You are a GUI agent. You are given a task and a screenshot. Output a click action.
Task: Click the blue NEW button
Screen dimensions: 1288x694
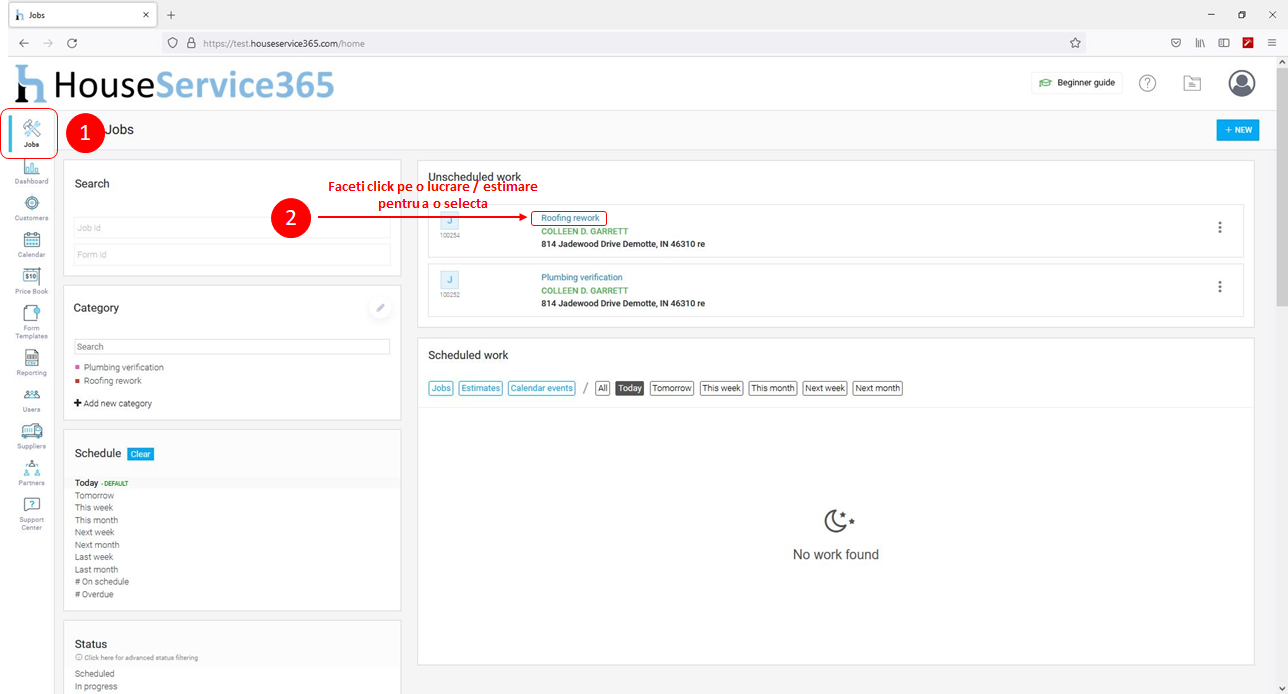1237,130
